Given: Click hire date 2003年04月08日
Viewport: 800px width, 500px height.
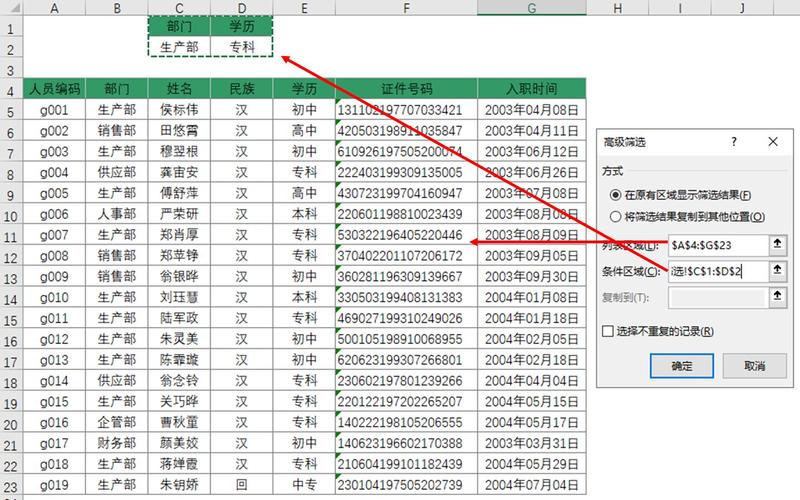Looking at the screenshot, I should [532, 110].
